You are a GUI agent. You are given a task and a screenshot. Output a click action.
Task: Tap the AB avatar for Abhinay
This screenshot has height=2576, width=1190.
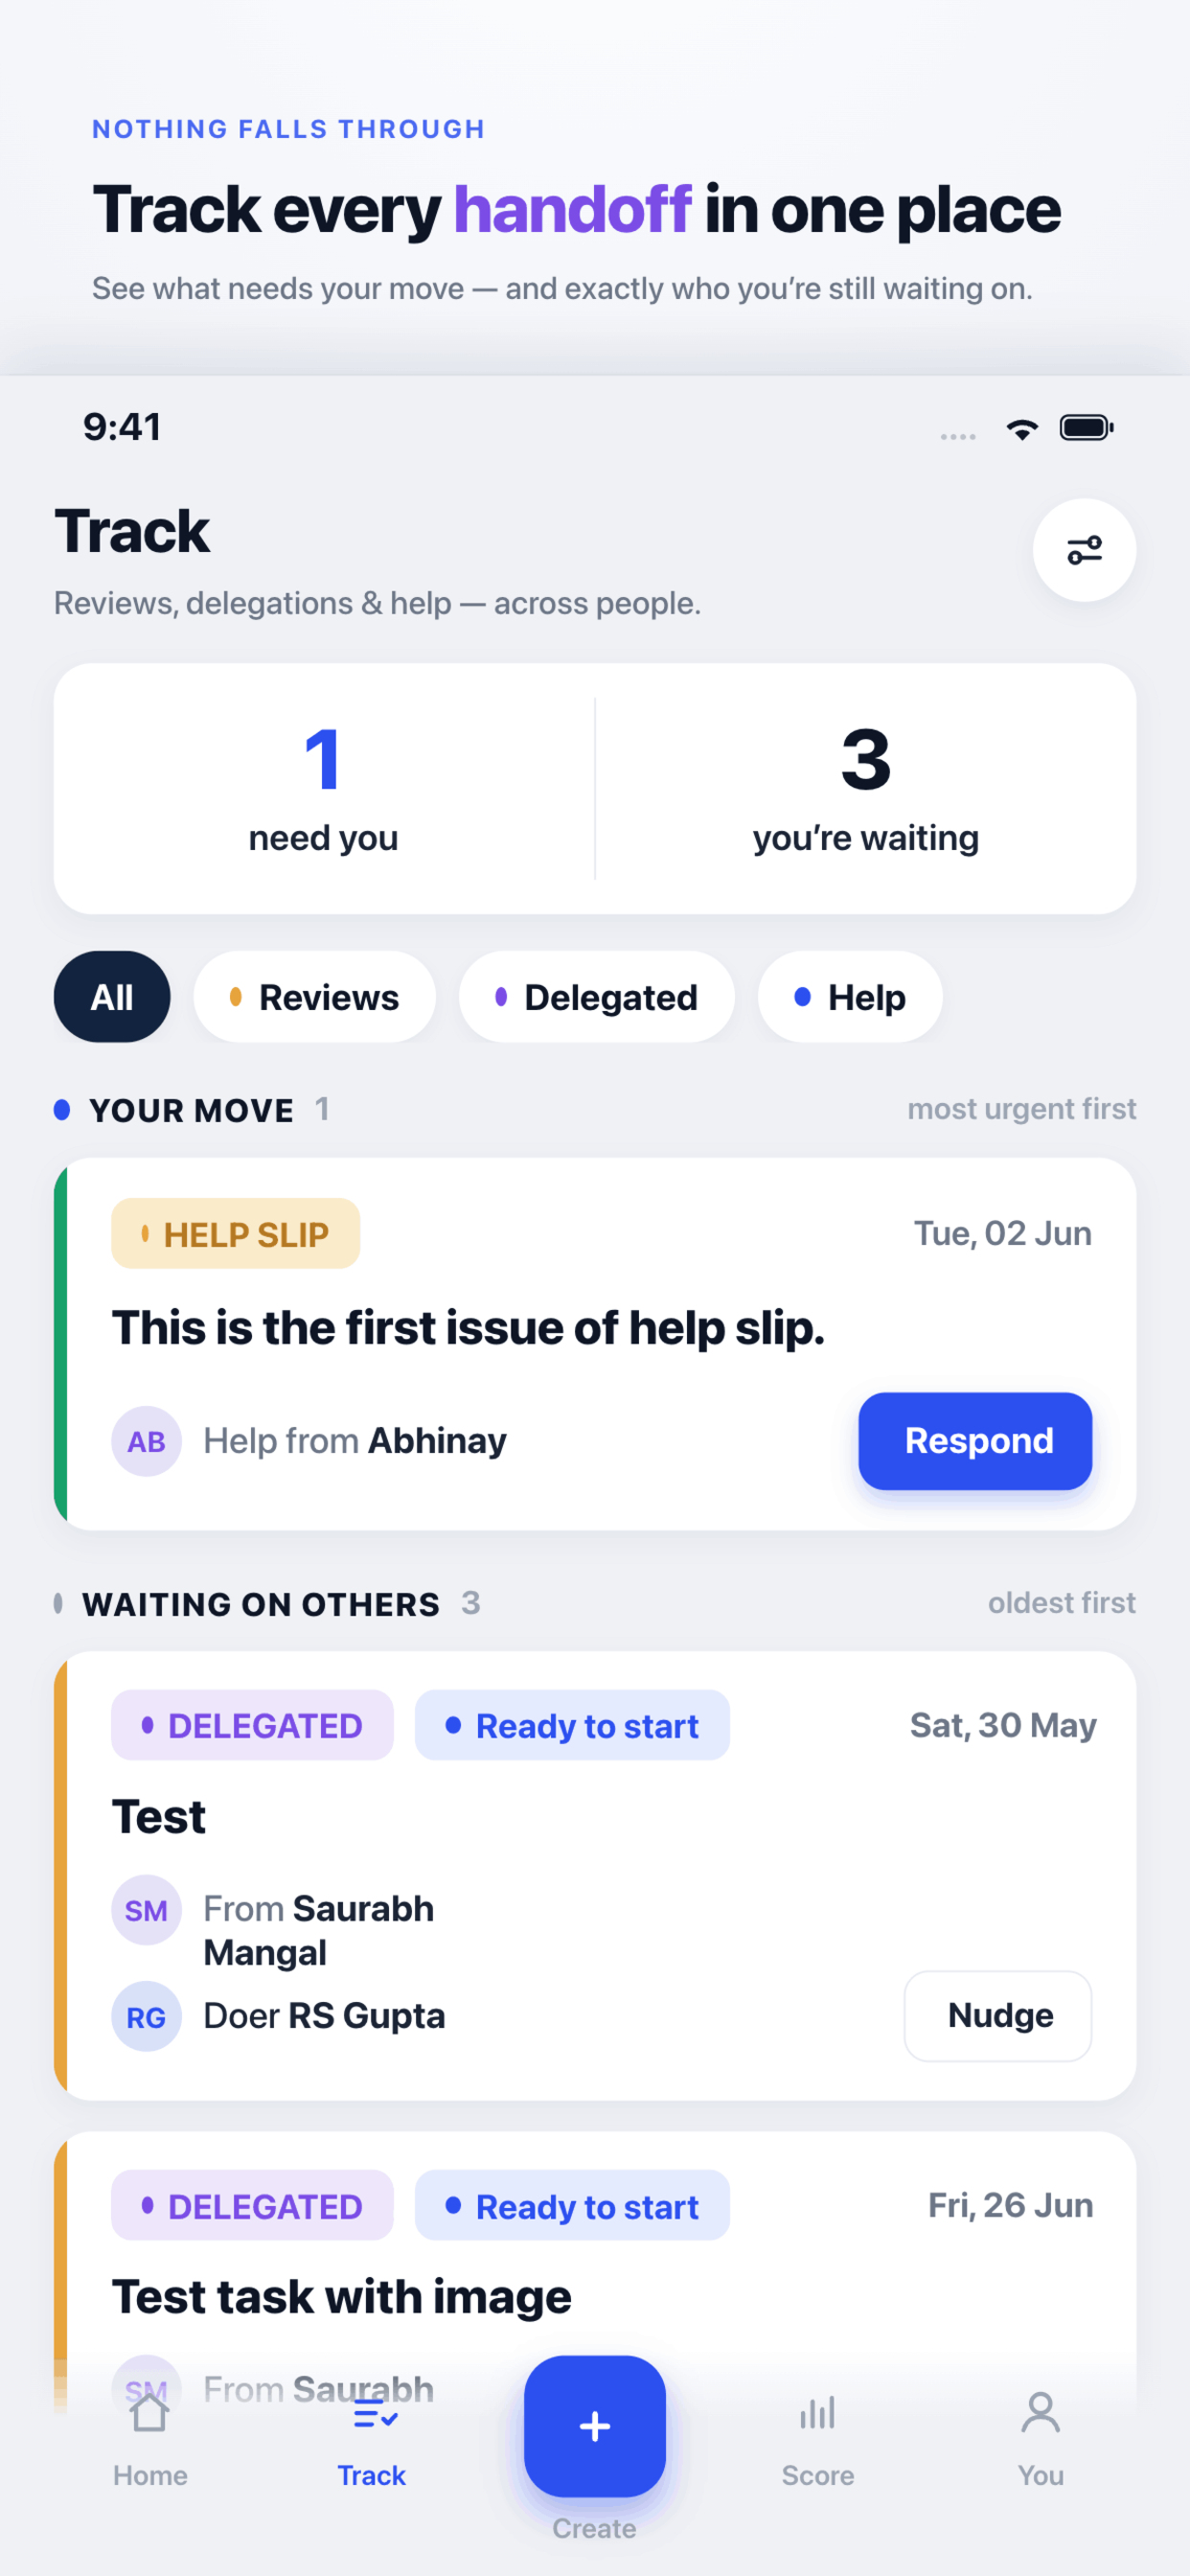pyautogui.click(x=146, y=1441)
